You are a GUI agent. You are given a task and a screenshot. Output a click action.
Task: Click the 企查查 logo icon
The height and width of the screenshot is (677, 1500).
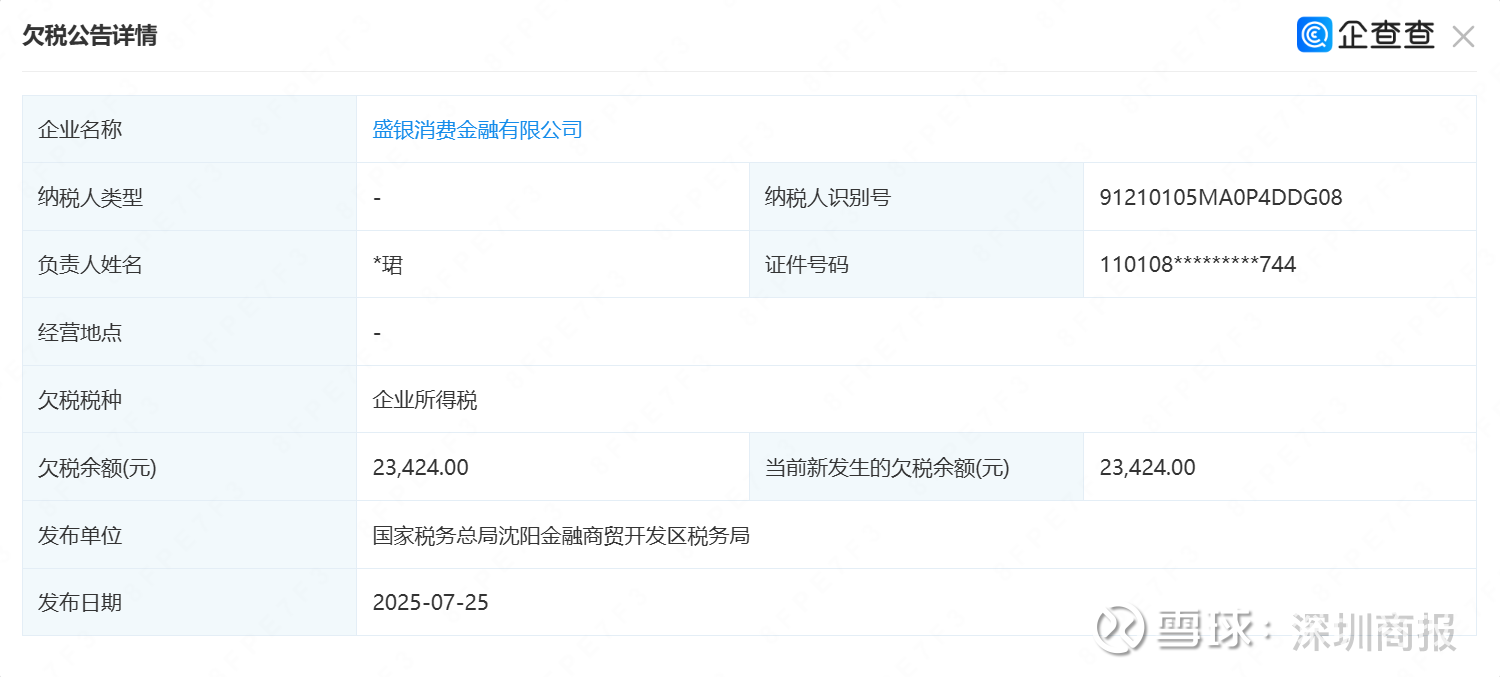[x=1314, y=35]
